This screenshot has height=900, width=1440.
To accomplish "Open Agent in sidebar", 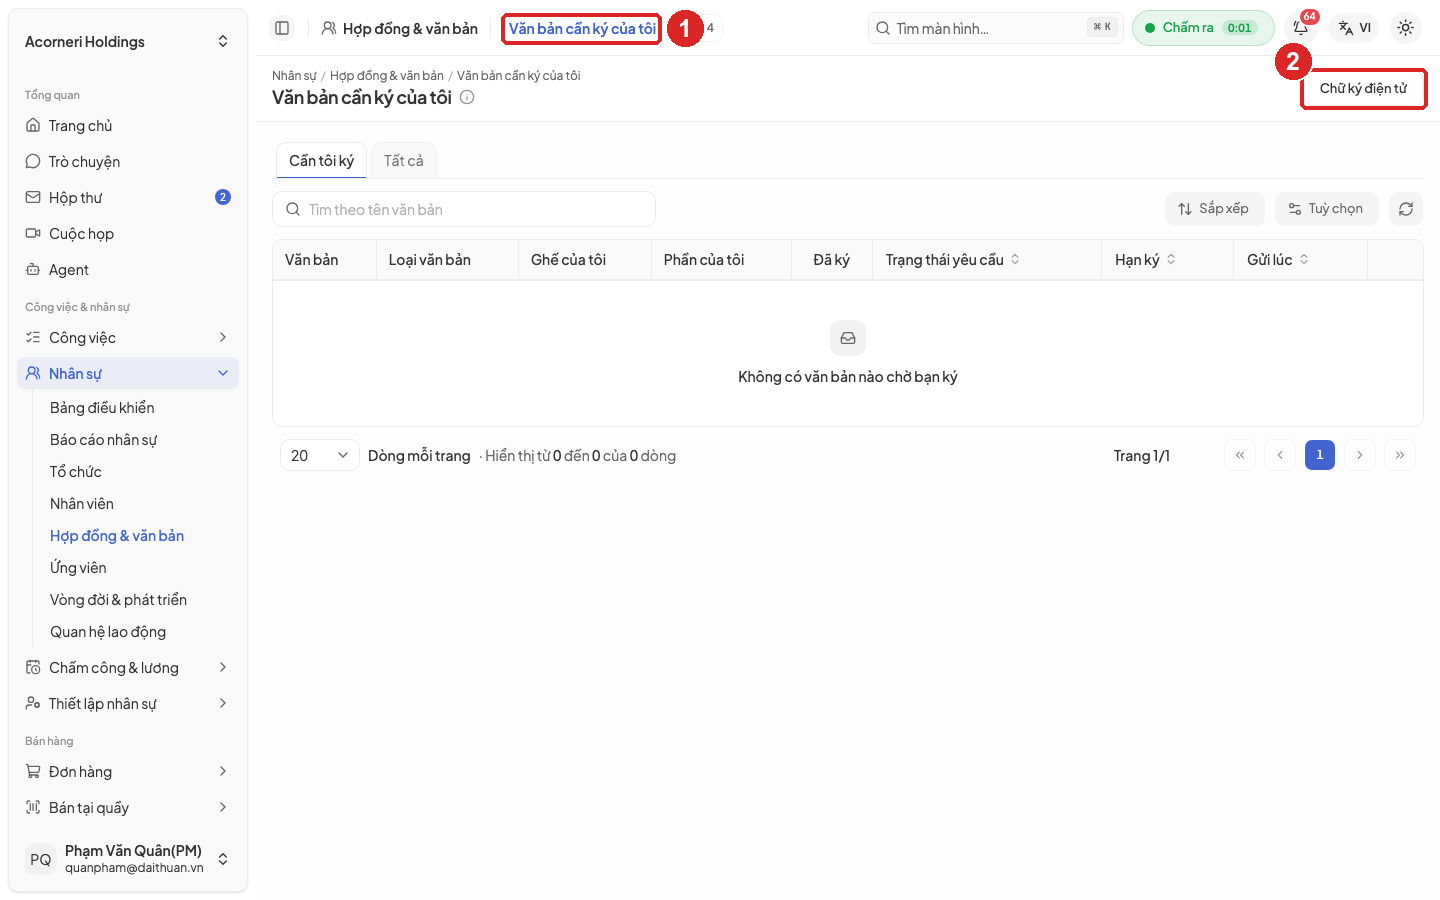I will pyautogui.click(x=128, y=270).
